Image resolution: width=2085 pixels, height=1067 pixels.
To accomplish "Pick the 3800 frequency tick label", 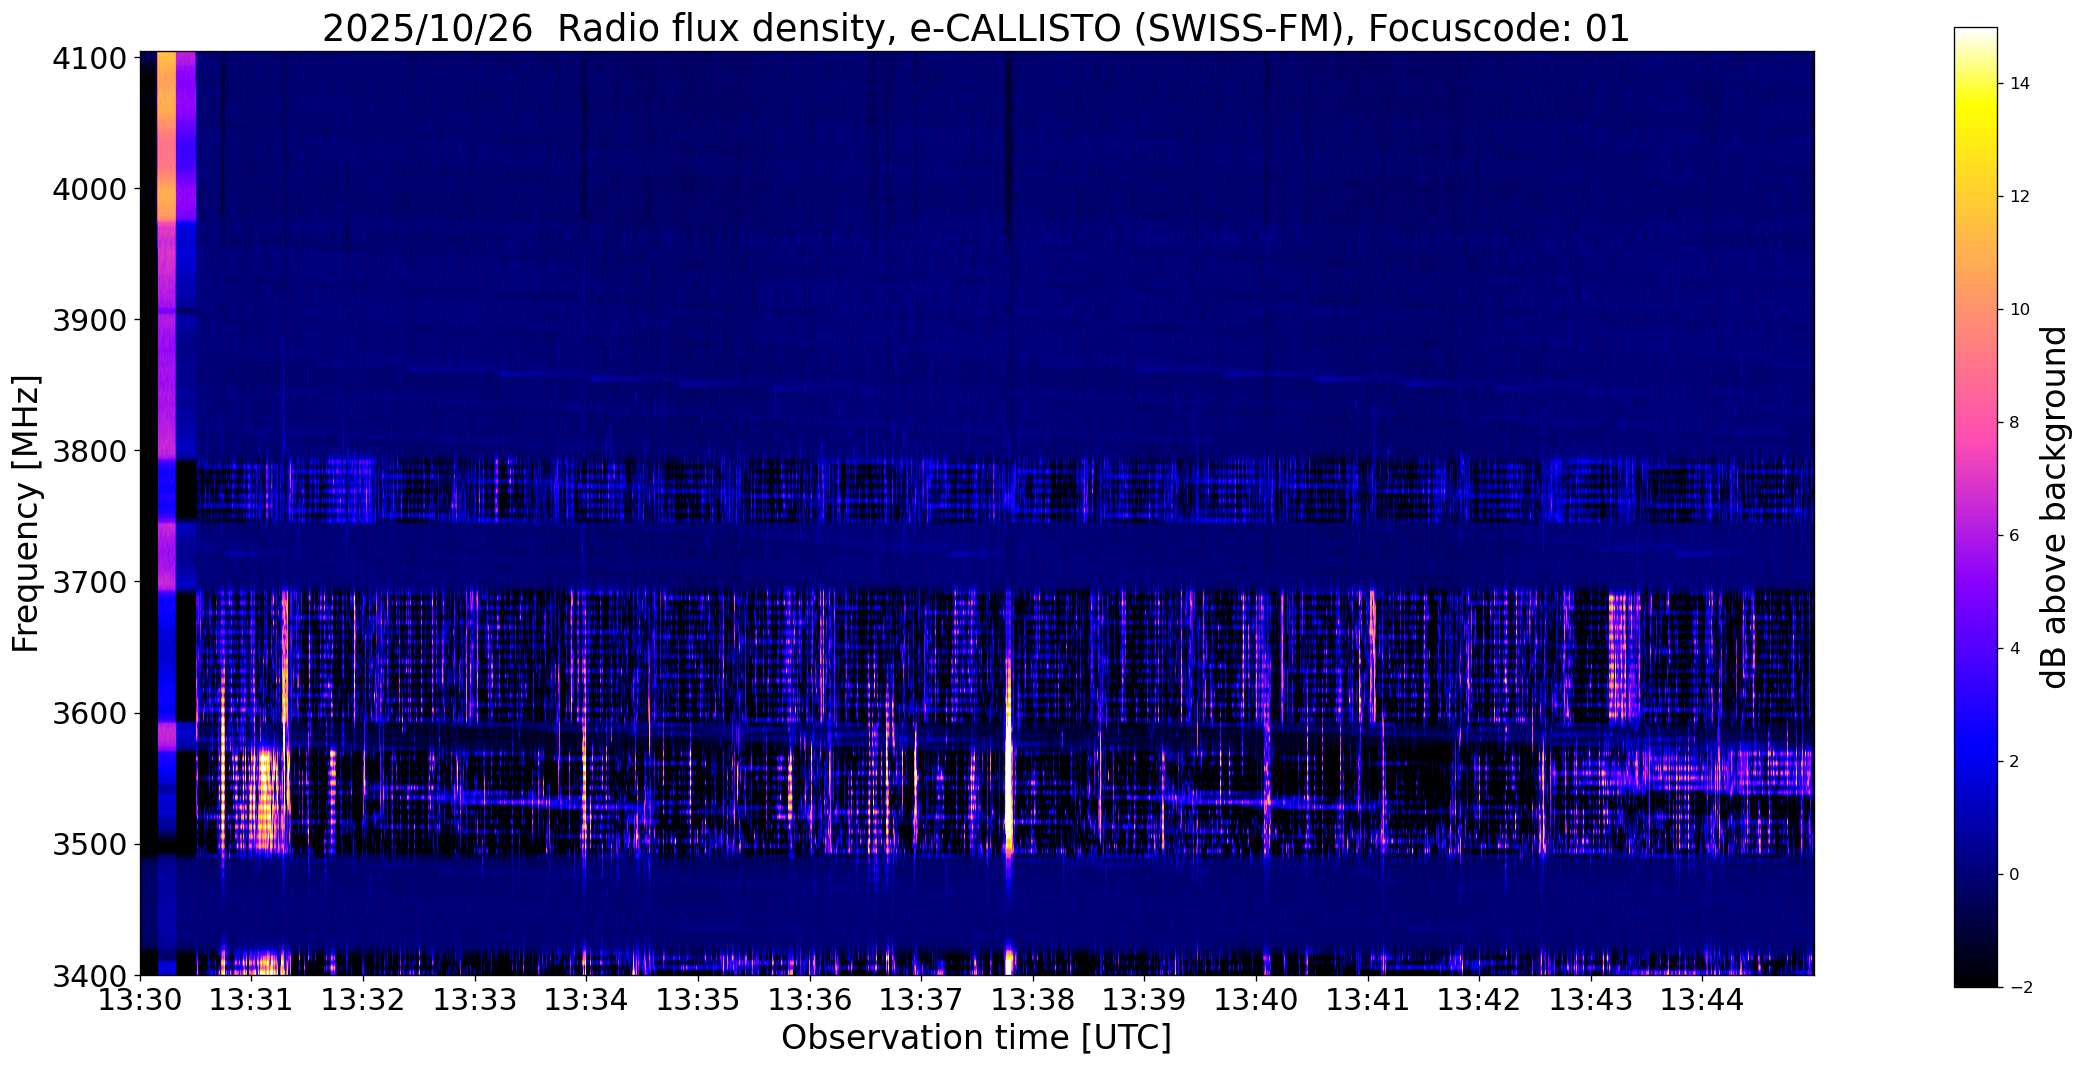I will pos(90,451).
